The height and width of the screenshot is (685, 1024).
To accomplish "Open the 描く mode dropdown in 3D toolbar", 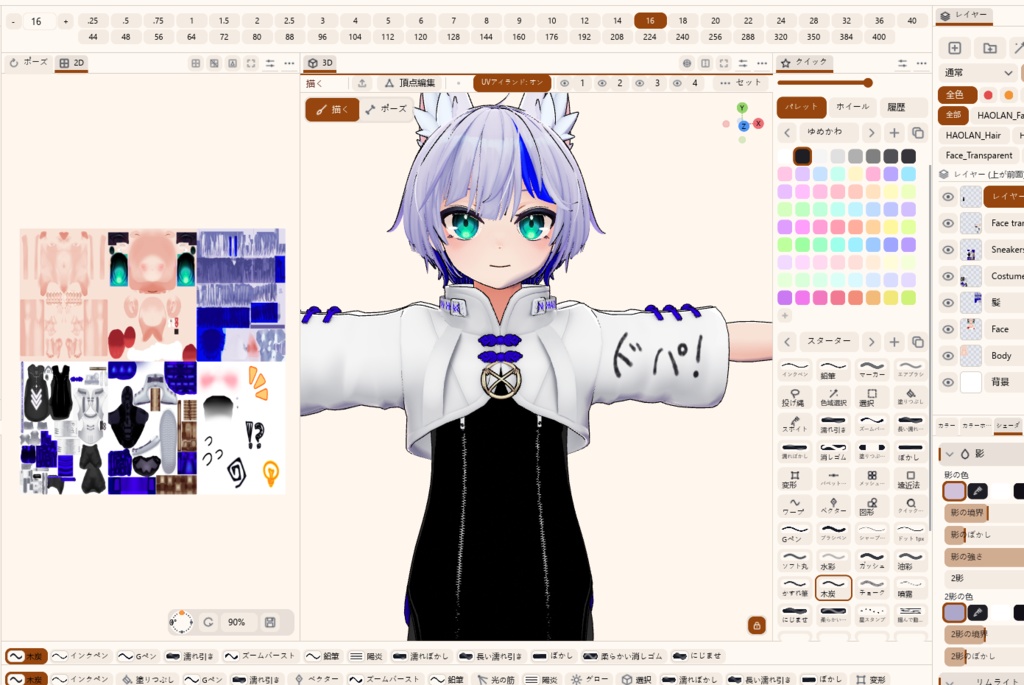I will [325, 83].
